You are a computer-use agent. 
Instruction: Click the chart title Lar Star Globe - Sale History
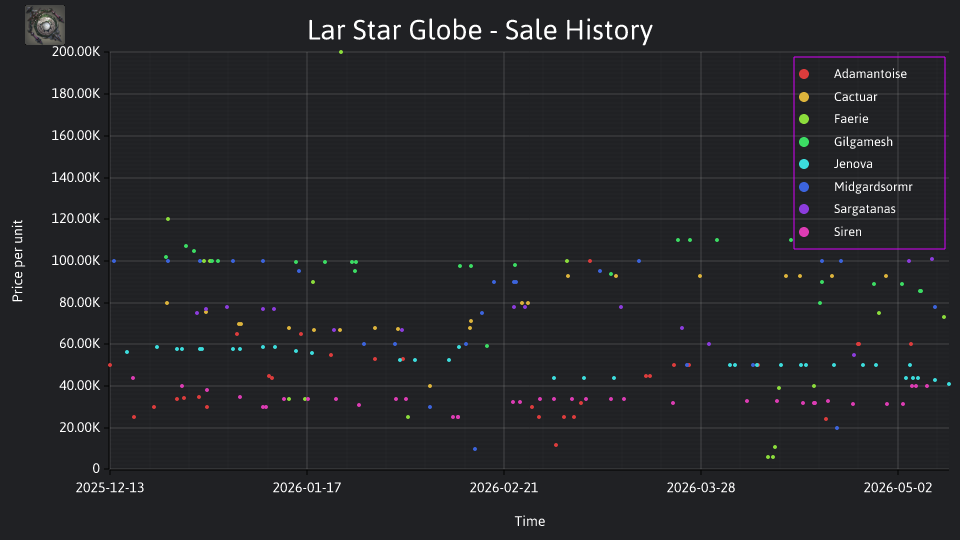pos(480,30)
